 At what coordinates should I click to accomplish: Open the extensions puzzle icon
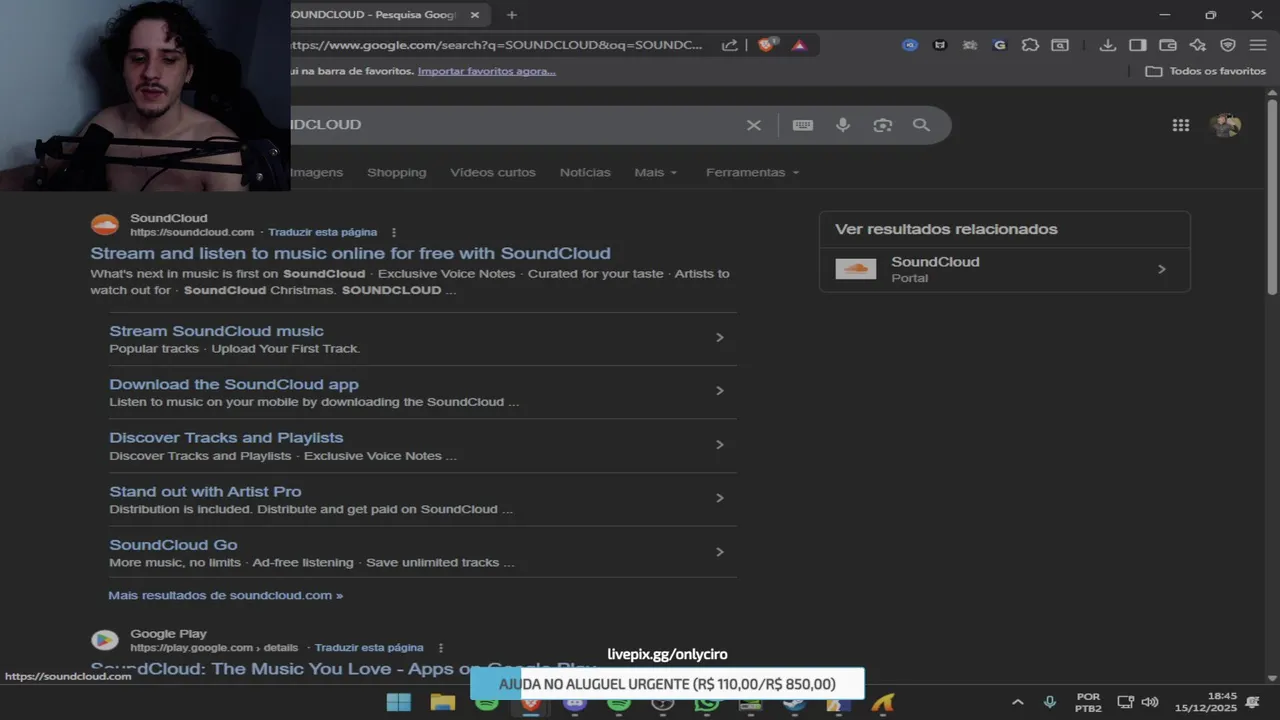(x=1030, y=45)
